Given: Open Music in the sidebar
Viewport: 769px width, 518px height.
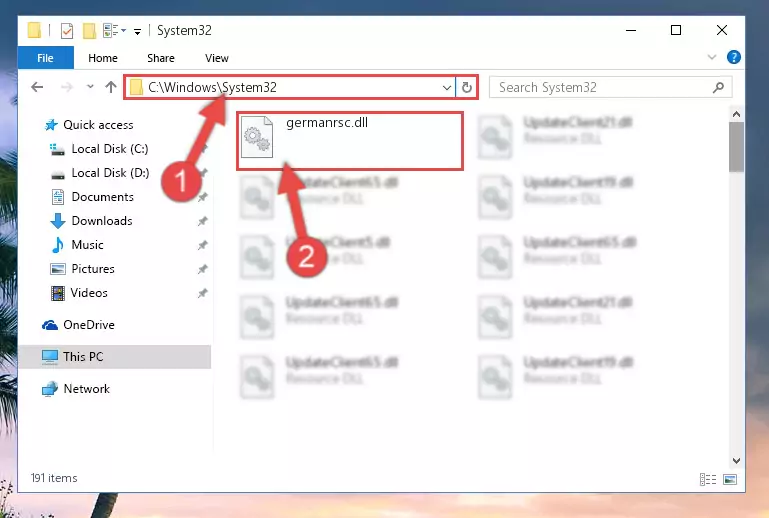Looking at the screenshot, I should click(87, 245).
